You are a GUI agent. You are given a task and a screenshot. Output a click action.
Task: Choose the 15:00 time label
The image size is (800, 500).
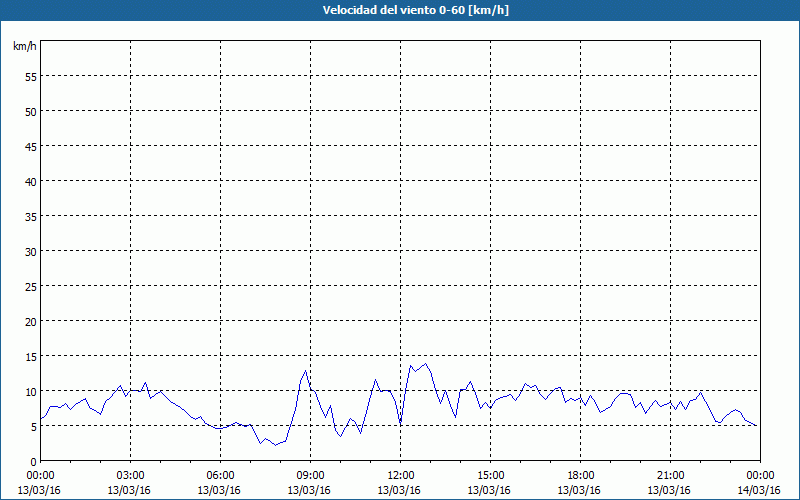(x=490, y=475)
